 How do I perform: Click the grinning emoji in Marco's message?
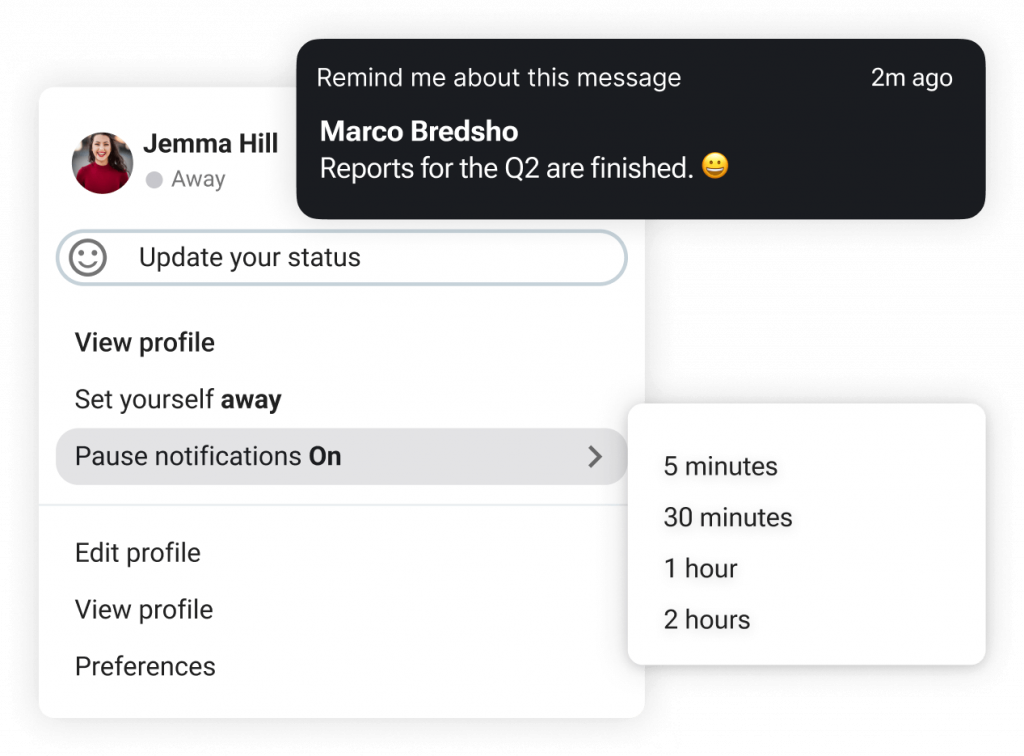(715, 165)
